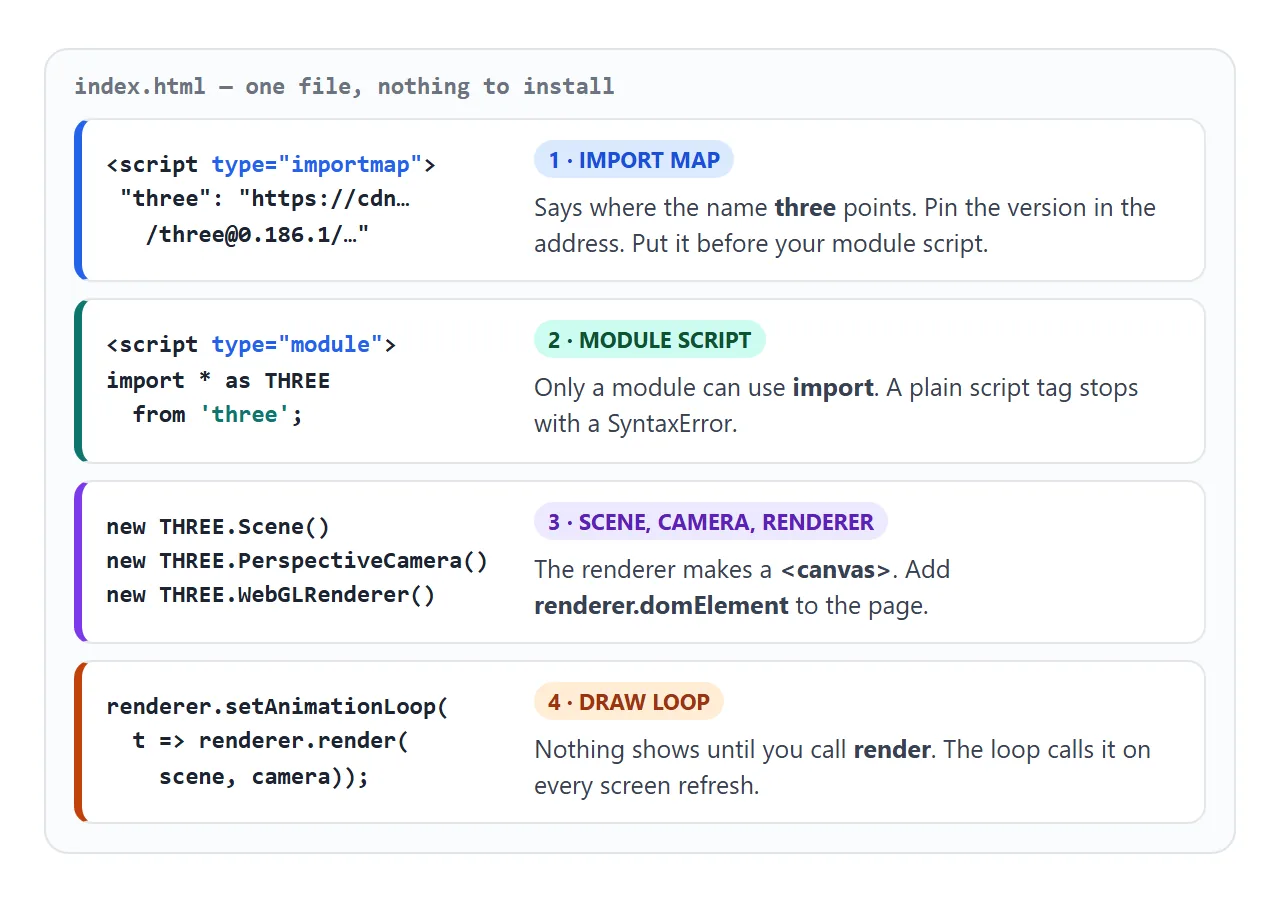Viewport: 1280px width, 906px height.
Task: Click the code line "three": "https://cdn…
Action: click(265, 199)
